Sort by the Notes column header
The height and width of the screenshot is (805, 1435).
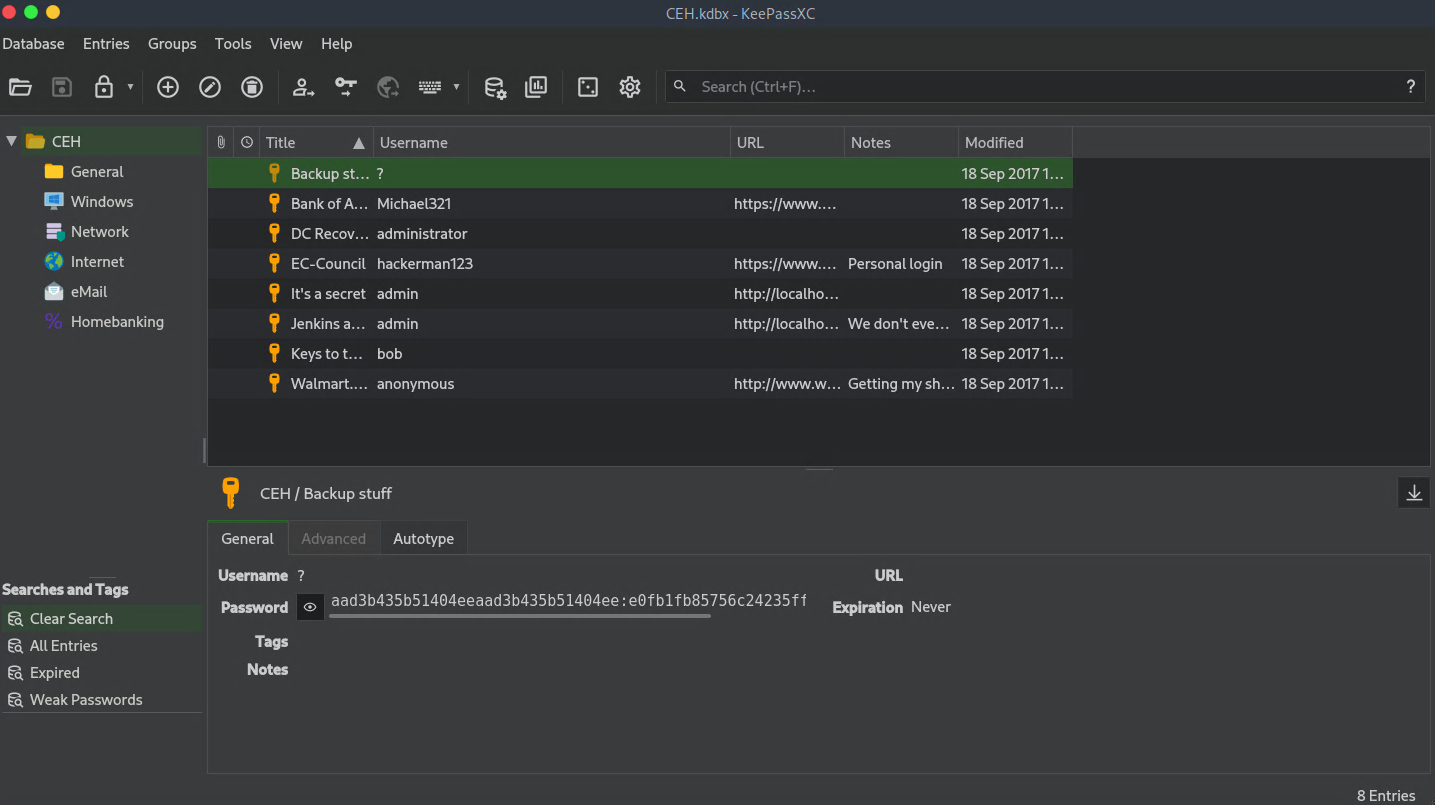(901, 143)
